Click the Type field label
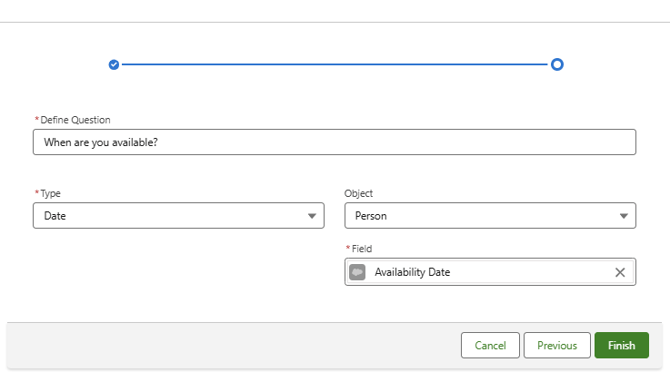 pyautogui.click(x=50, y=193)
